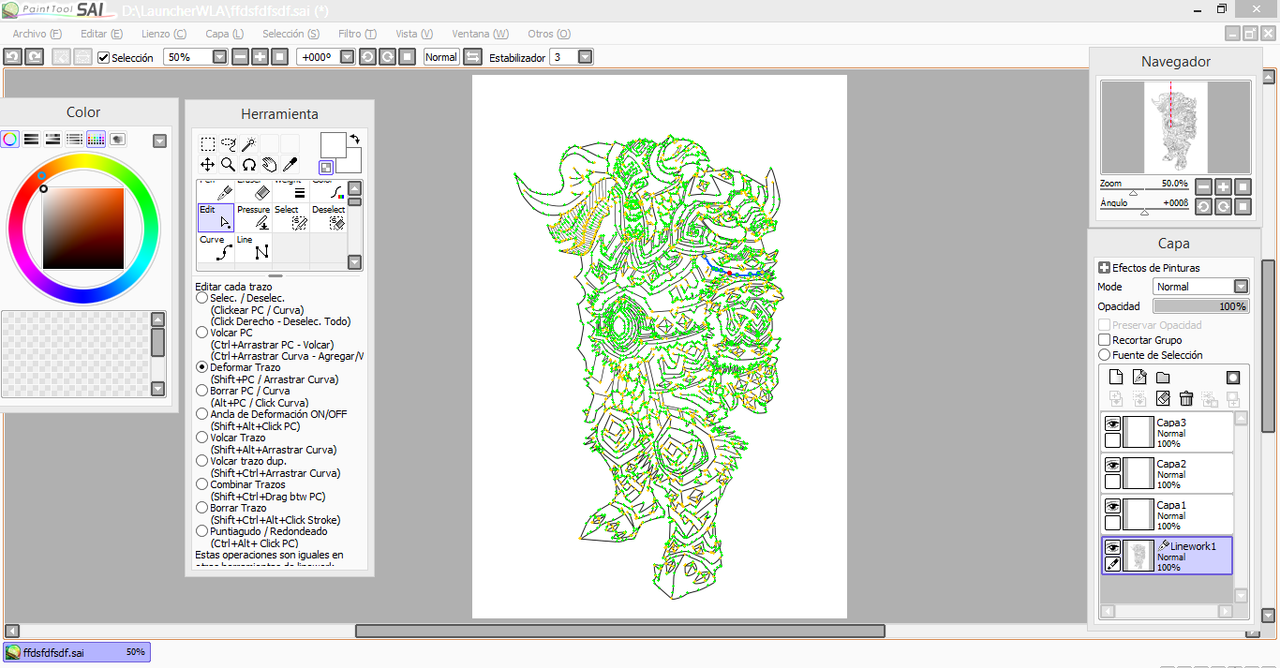Image resolution: width=1280 pixels, height=668 pixels.
Task: Hide the Capa2 layer
Action: (x=1112, y=465)
